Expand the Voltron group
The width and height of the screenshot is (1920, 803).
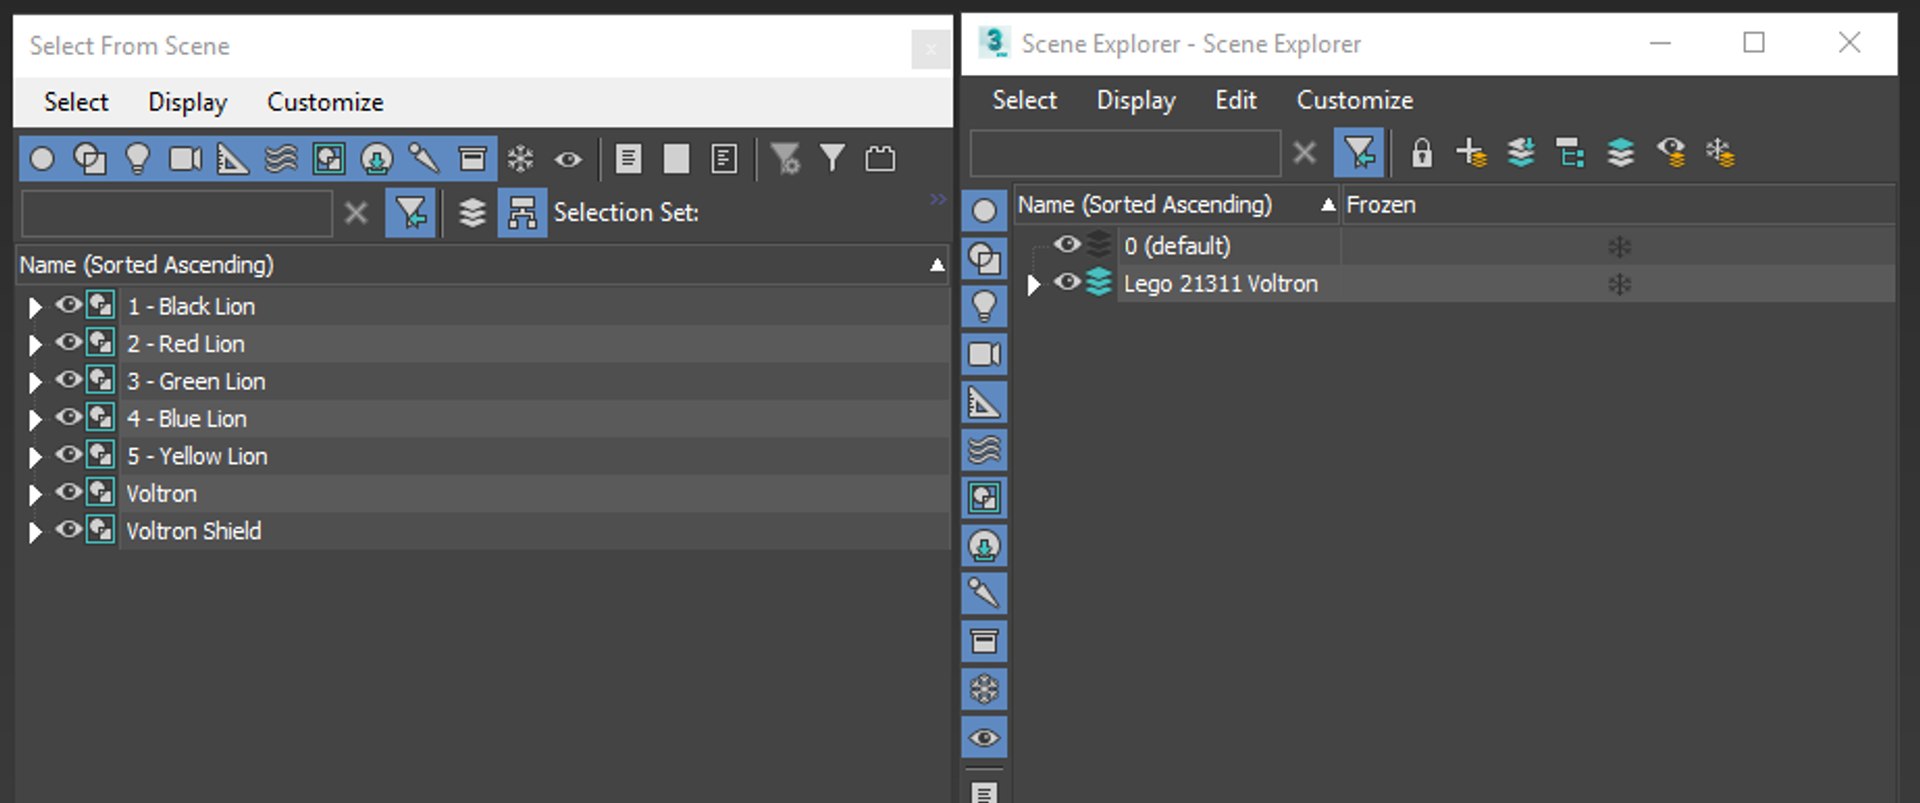tap(35, 494)
